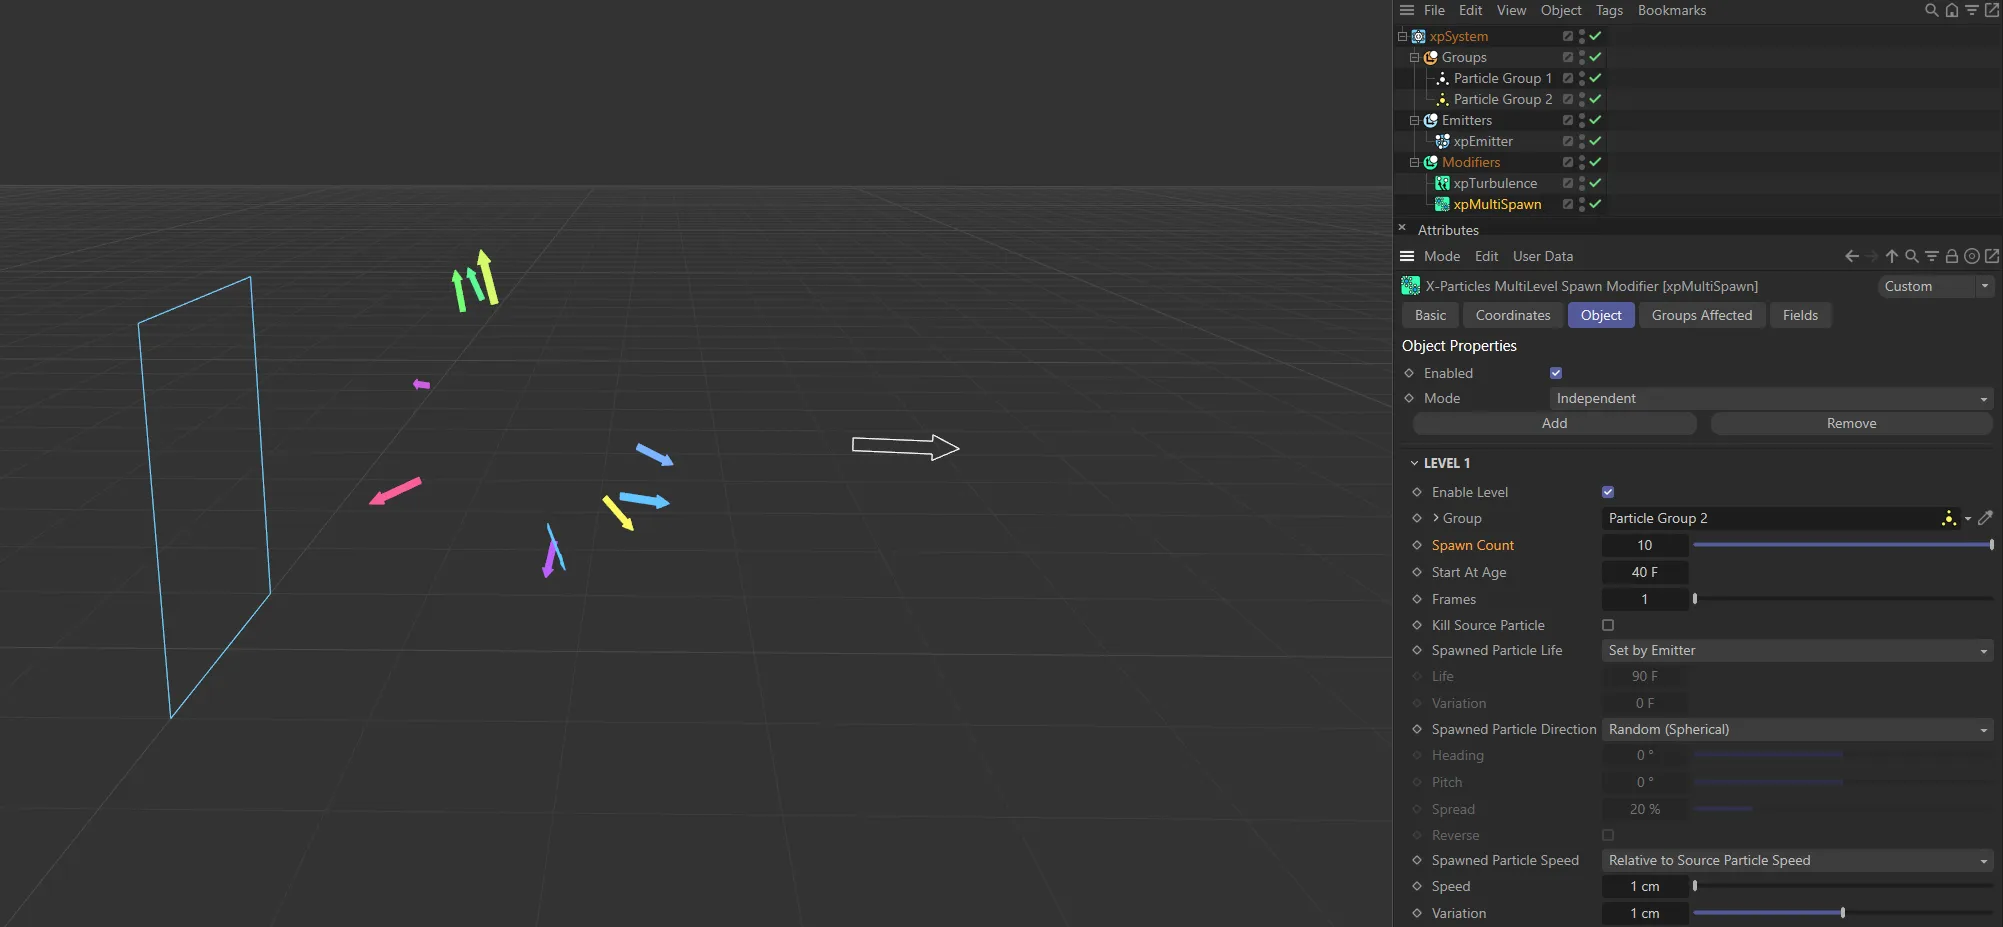Screen dimensions: 2003x927
Task: Click the Add button
Action: coord(1553,423)
